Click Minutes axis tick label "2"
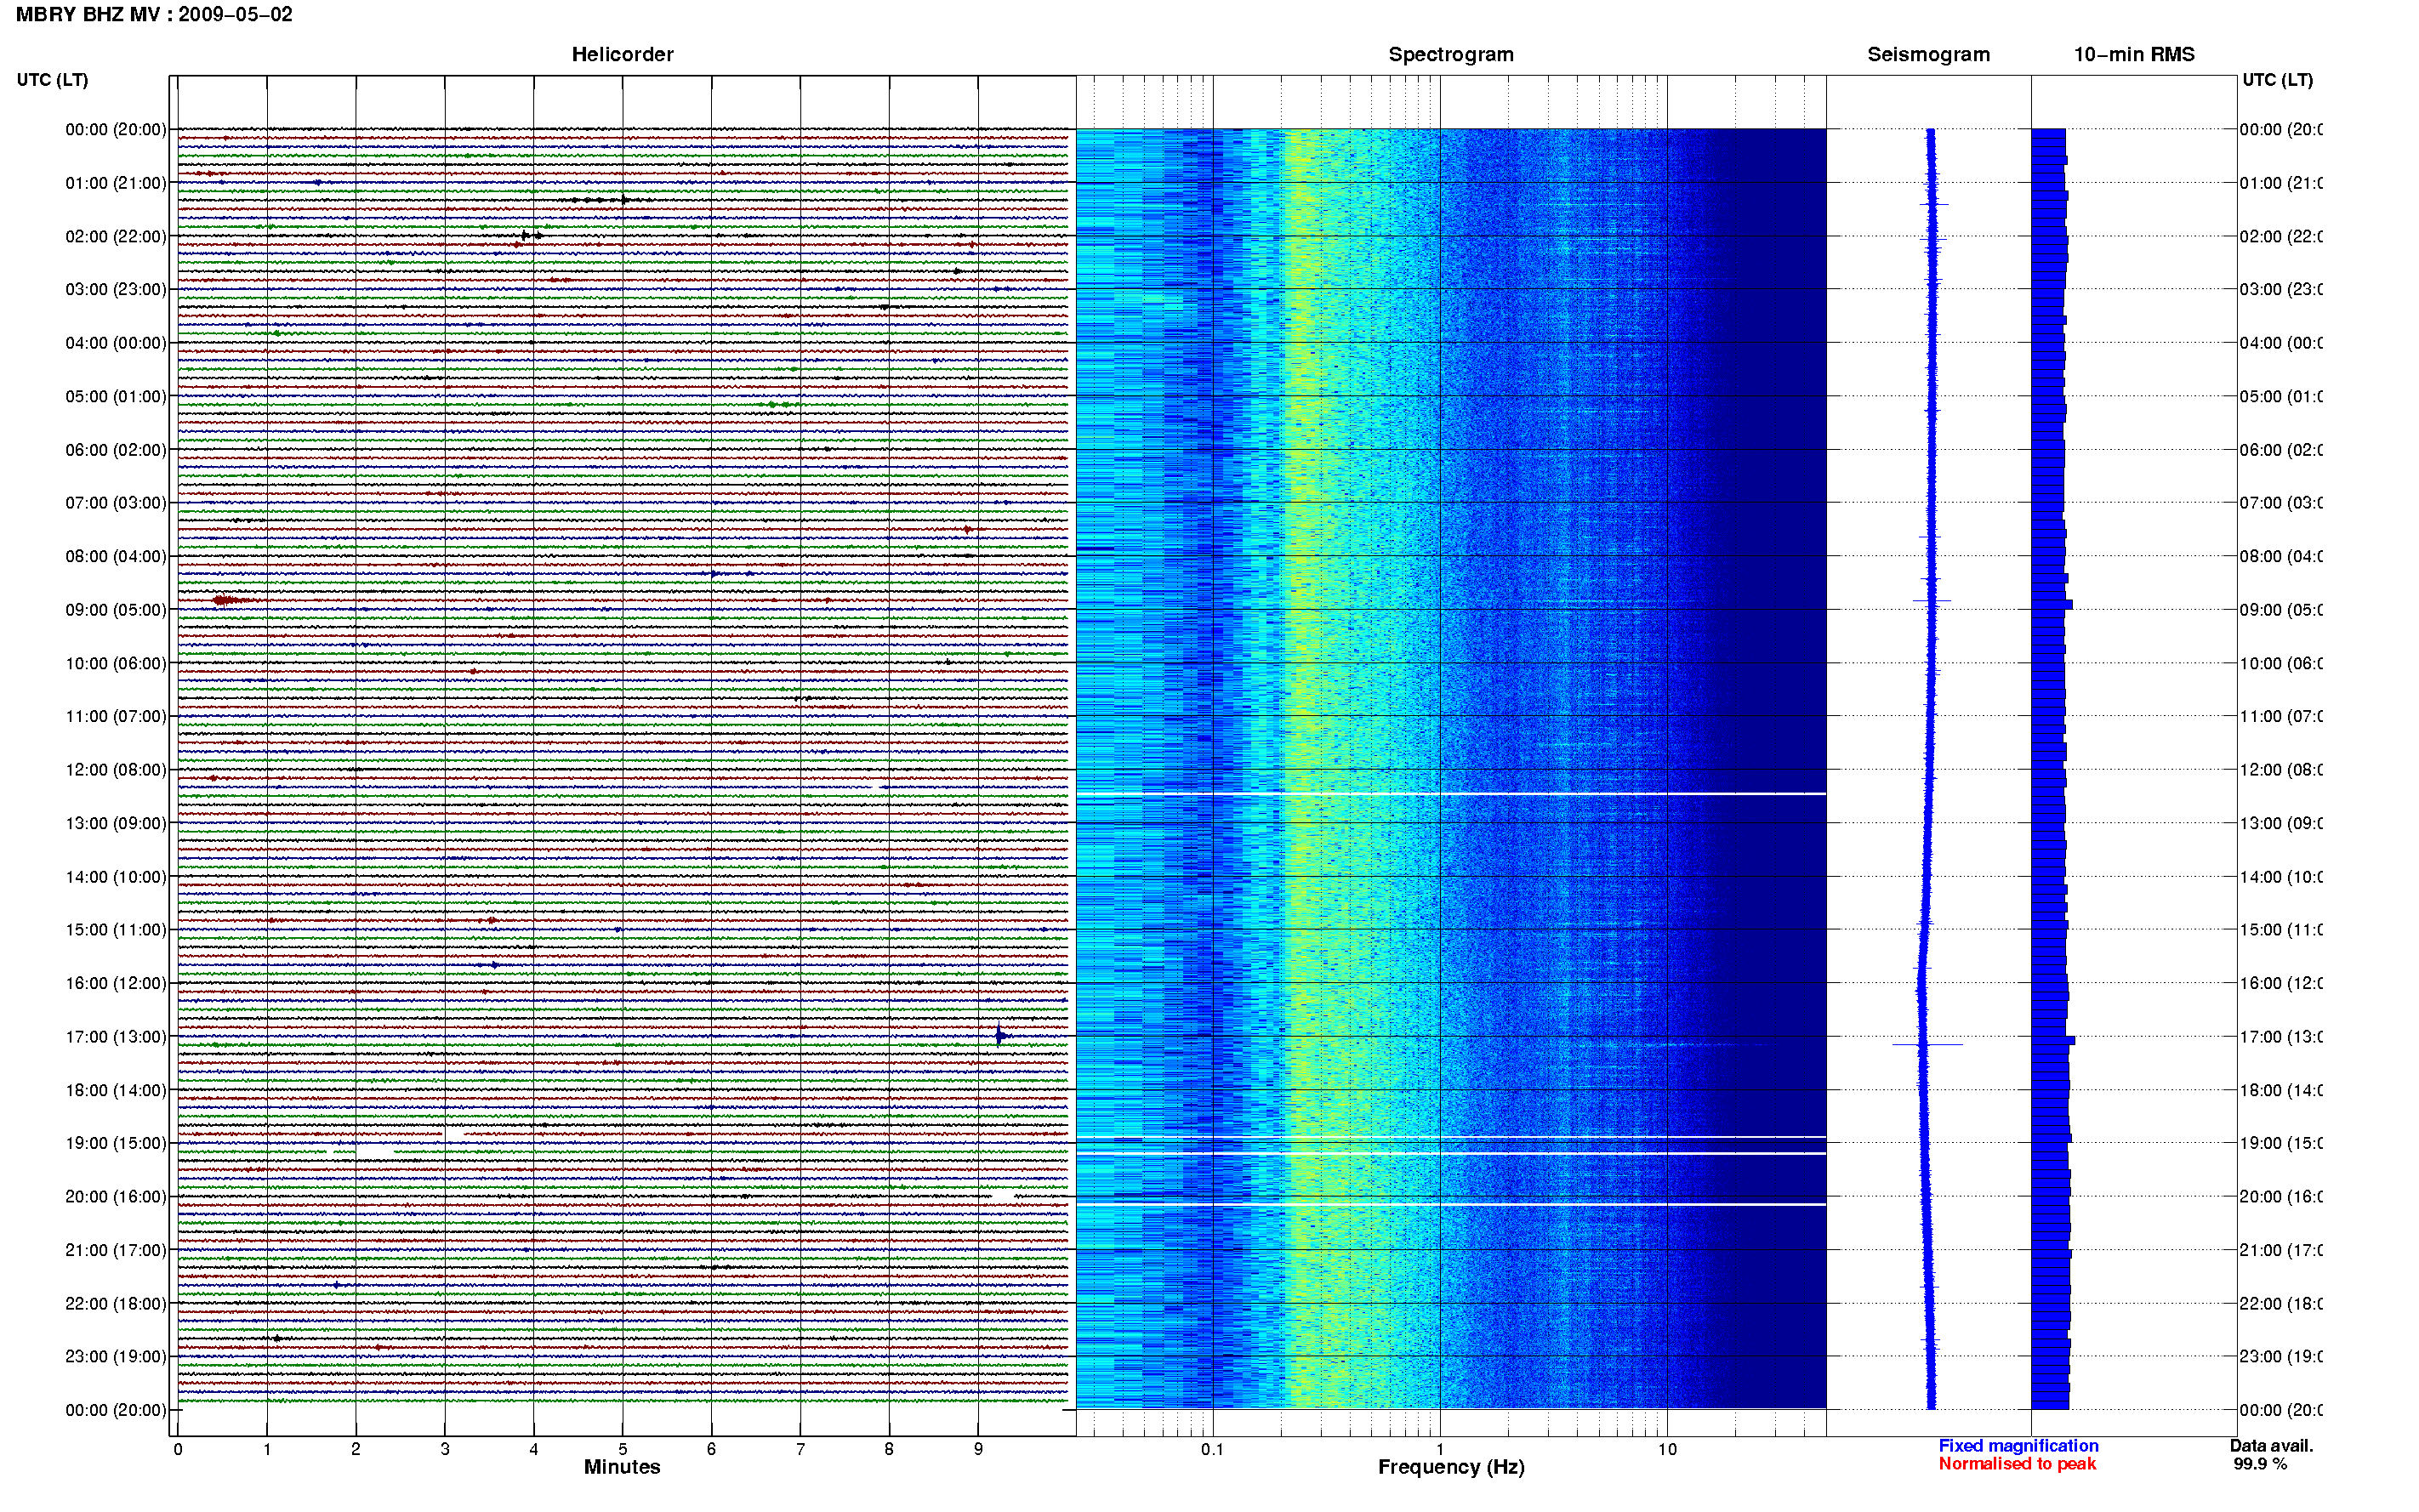The width and height of the screenshot is (2419, 1512). (356, 1449)
